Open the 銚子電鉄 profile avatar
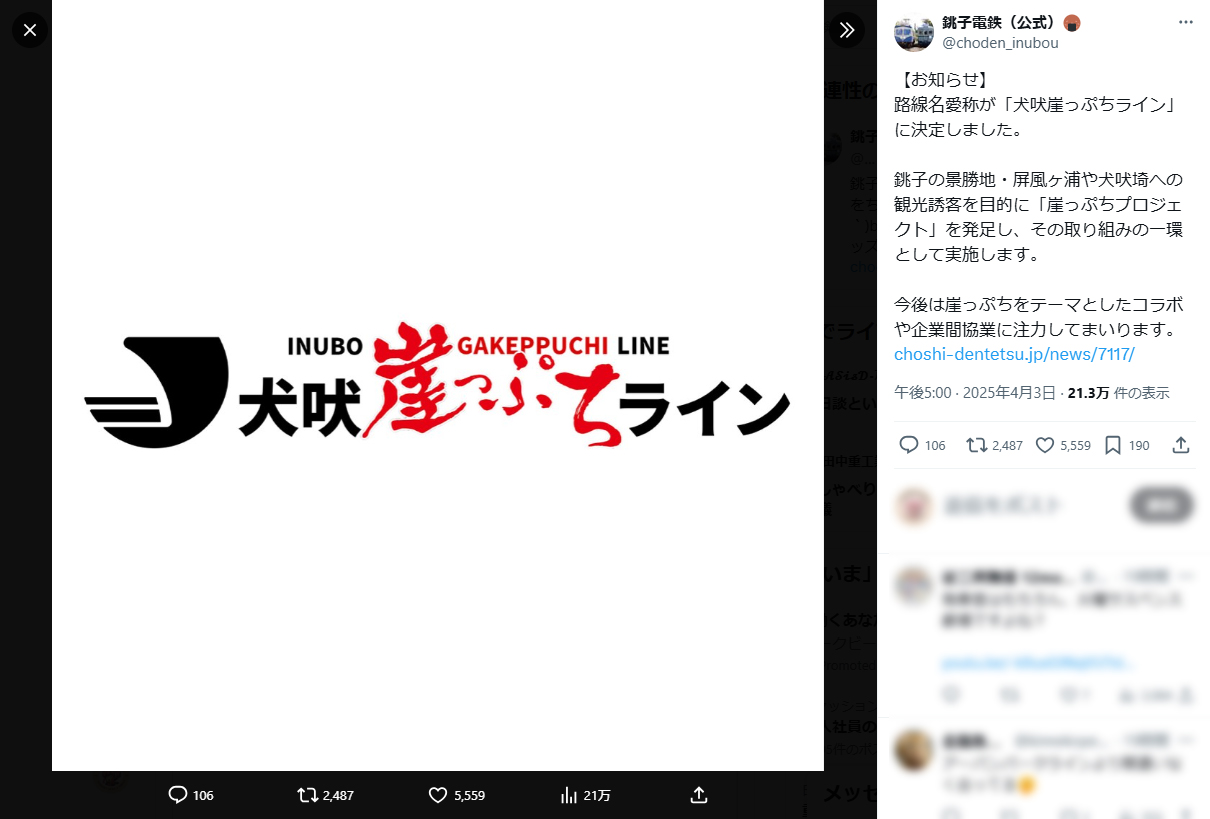Image resolution: width=1210 pixels, height=819 pixels. click(914, 33)
